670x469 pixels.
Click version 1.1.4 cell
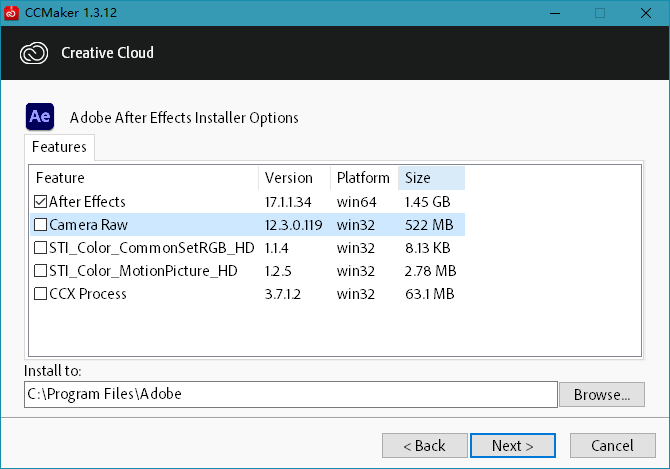coord(276,248)
